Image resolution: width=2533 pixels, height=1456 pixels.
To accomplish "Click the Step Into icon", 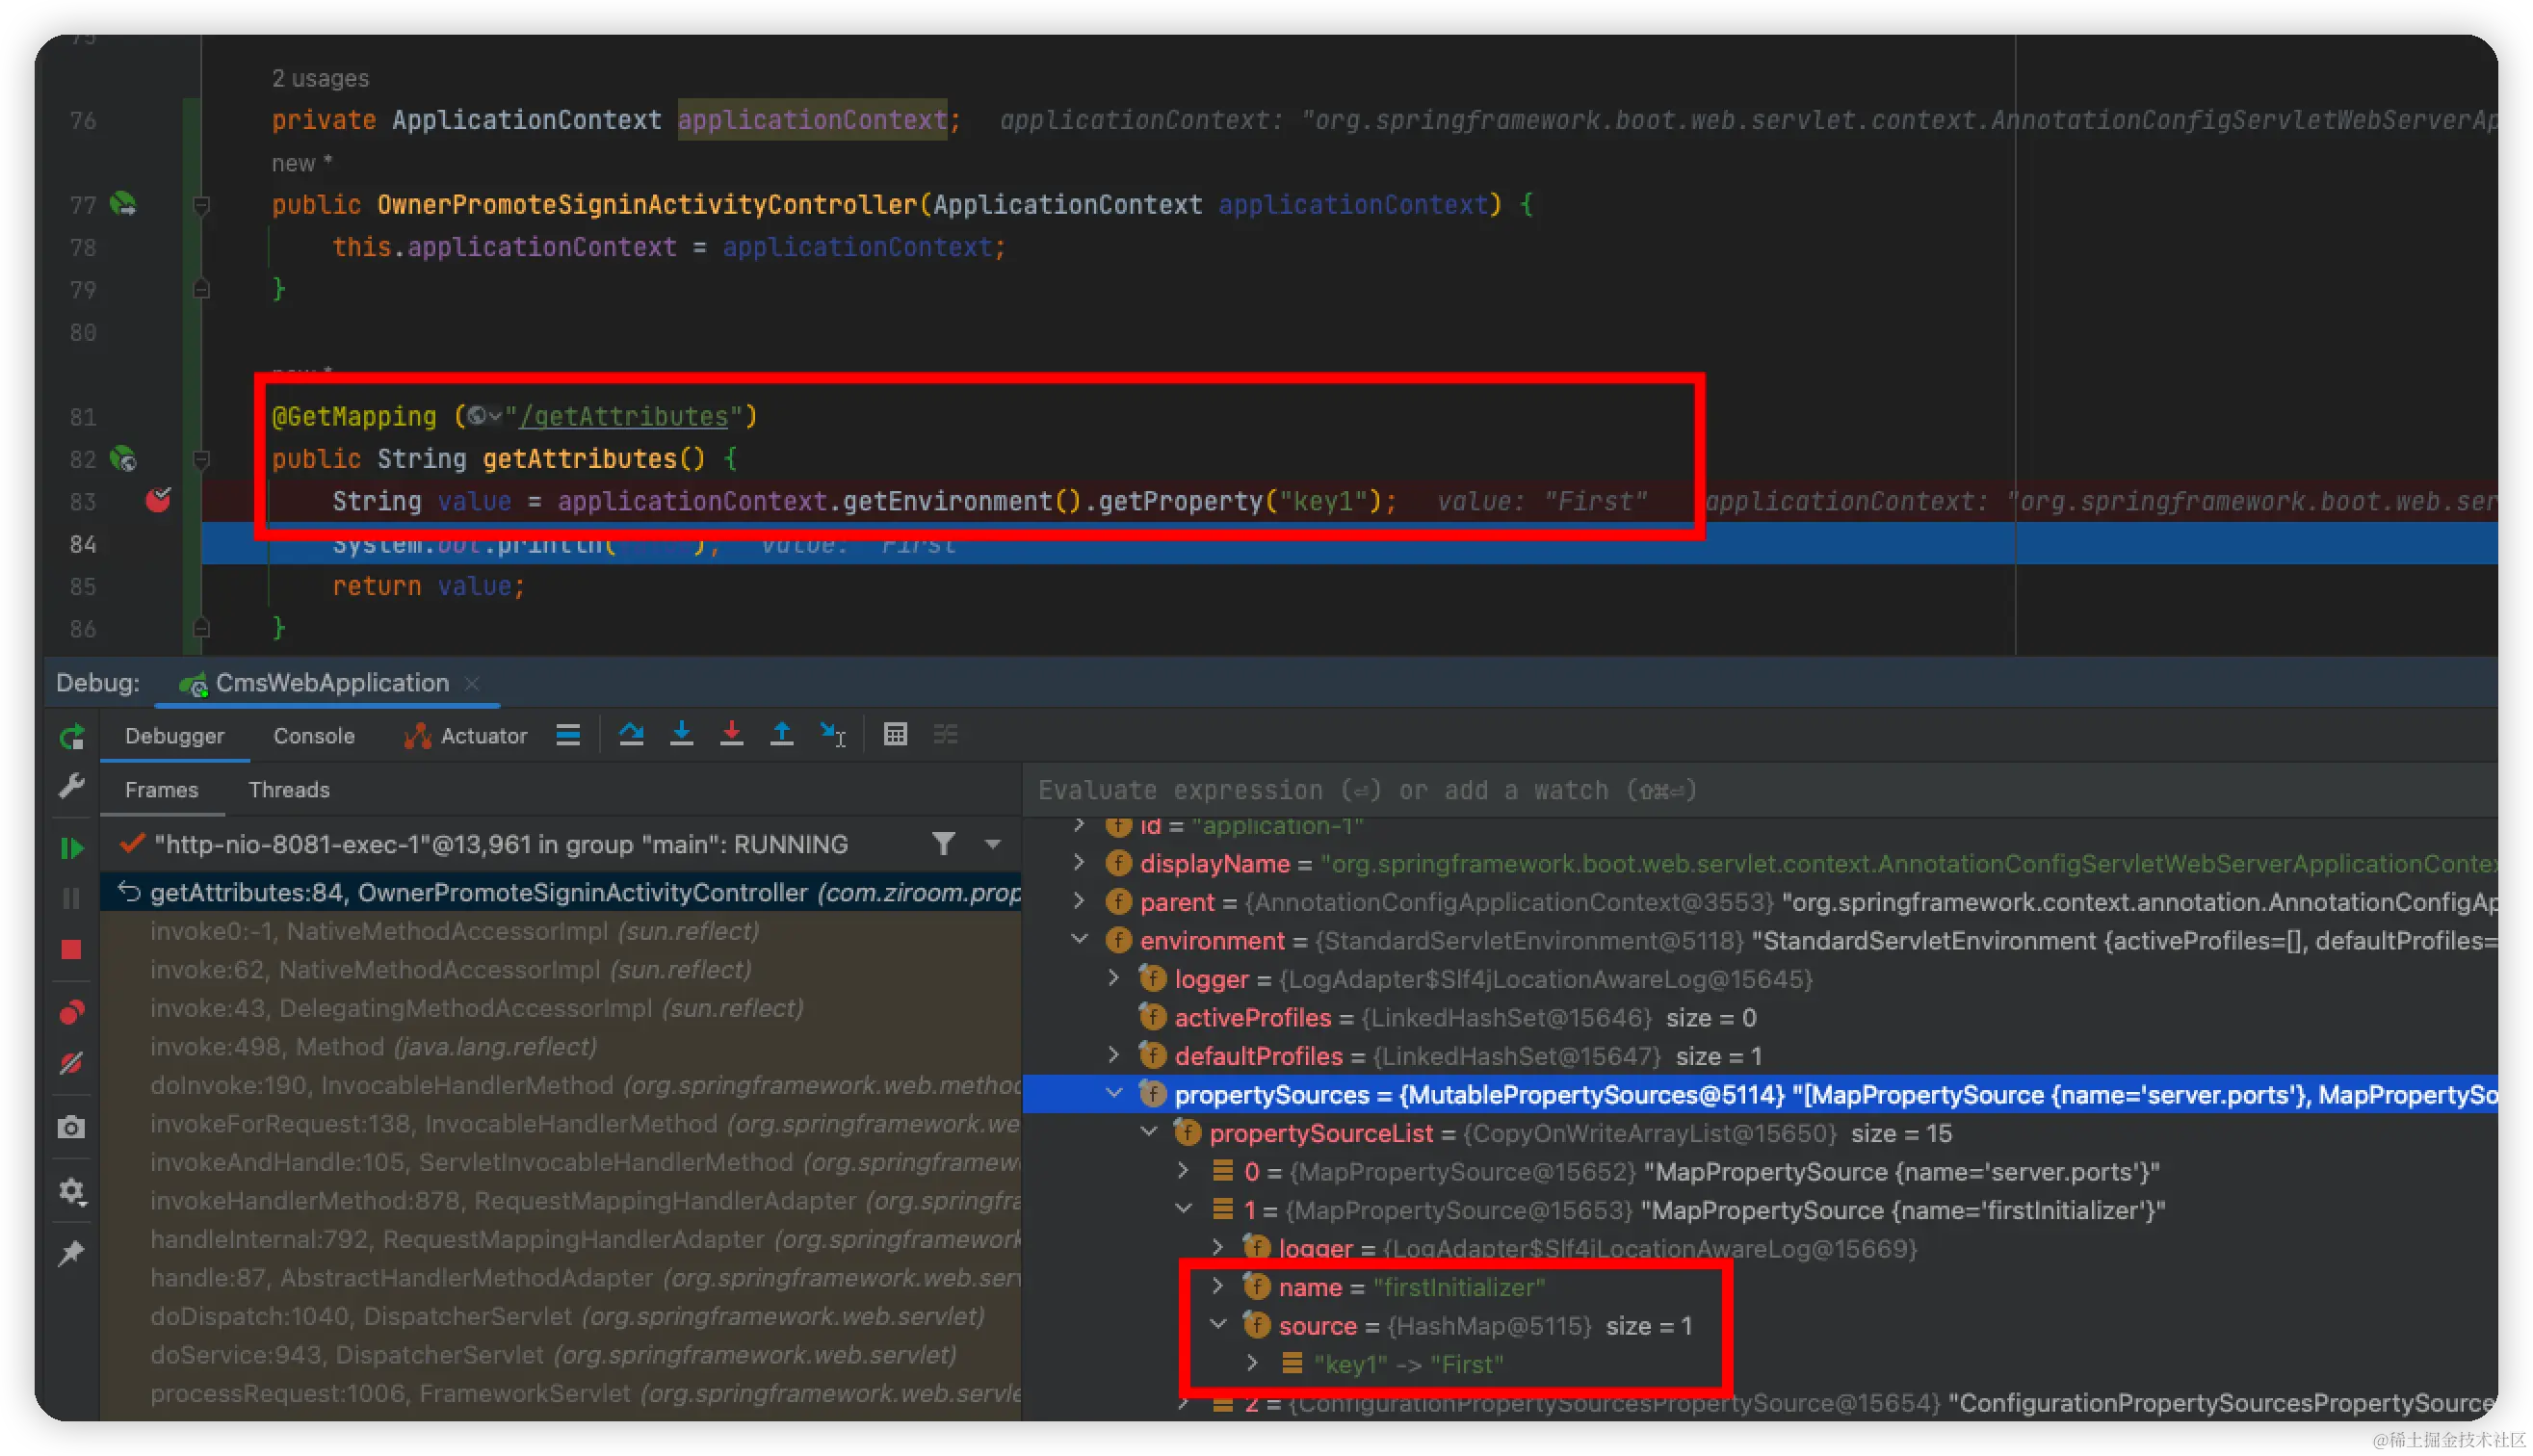I will 682,735.
